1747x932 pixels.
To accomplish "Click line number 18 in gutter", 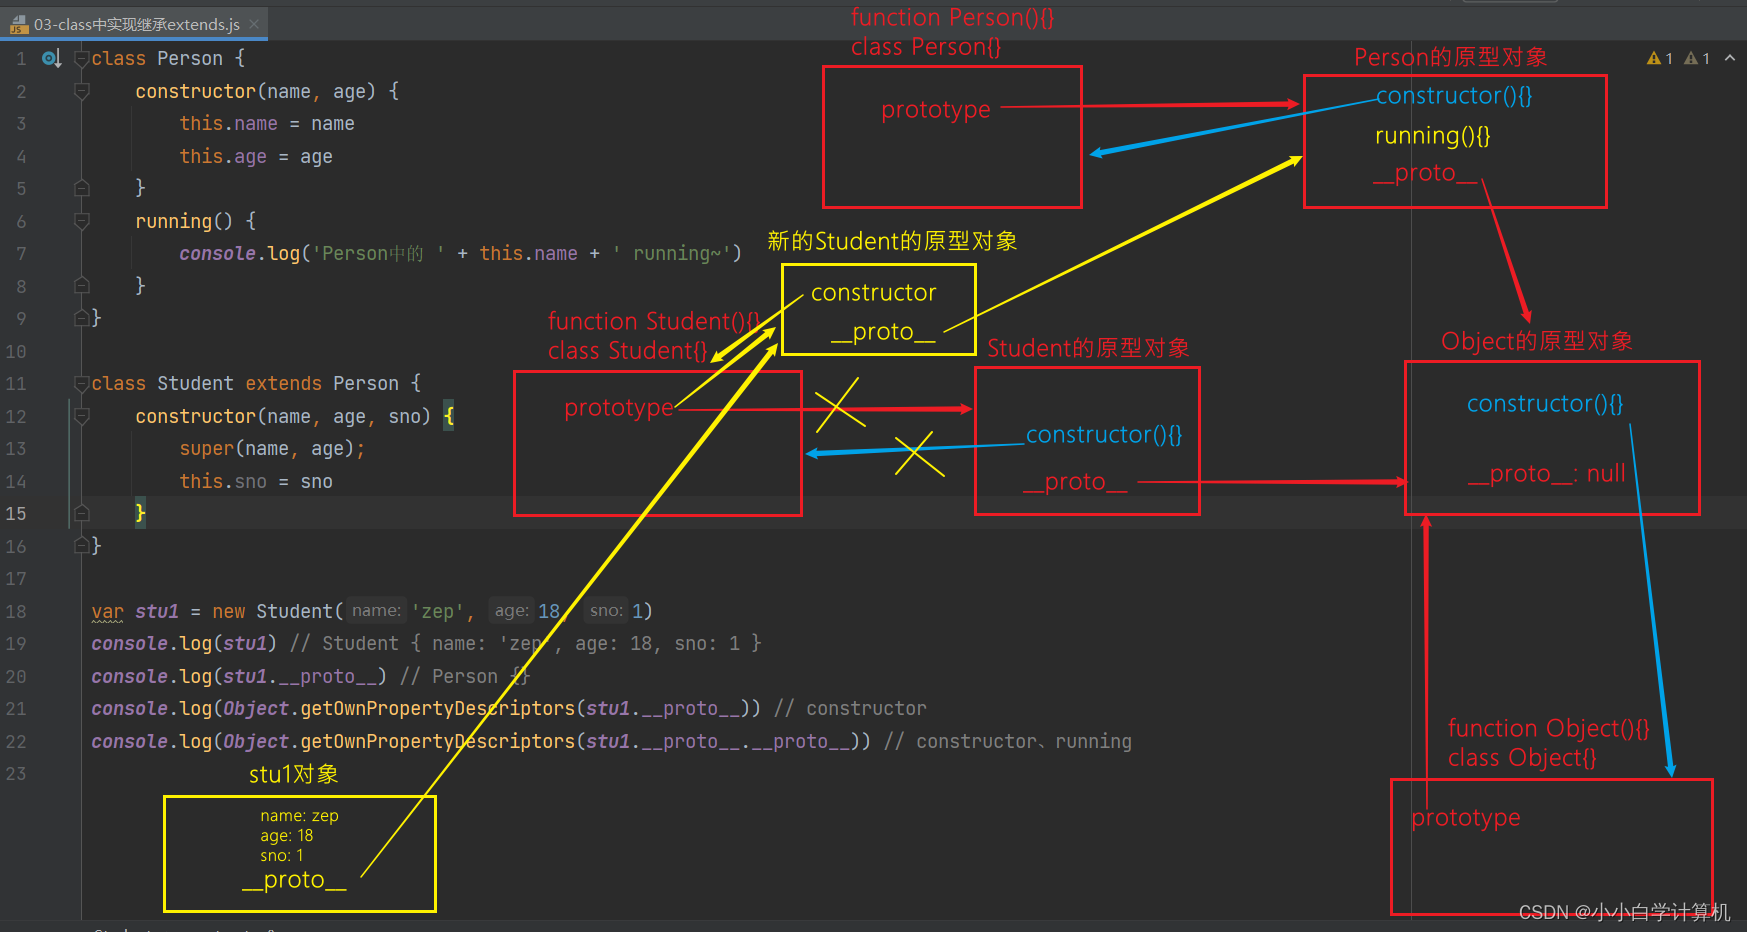I will (x=16, y=611).
